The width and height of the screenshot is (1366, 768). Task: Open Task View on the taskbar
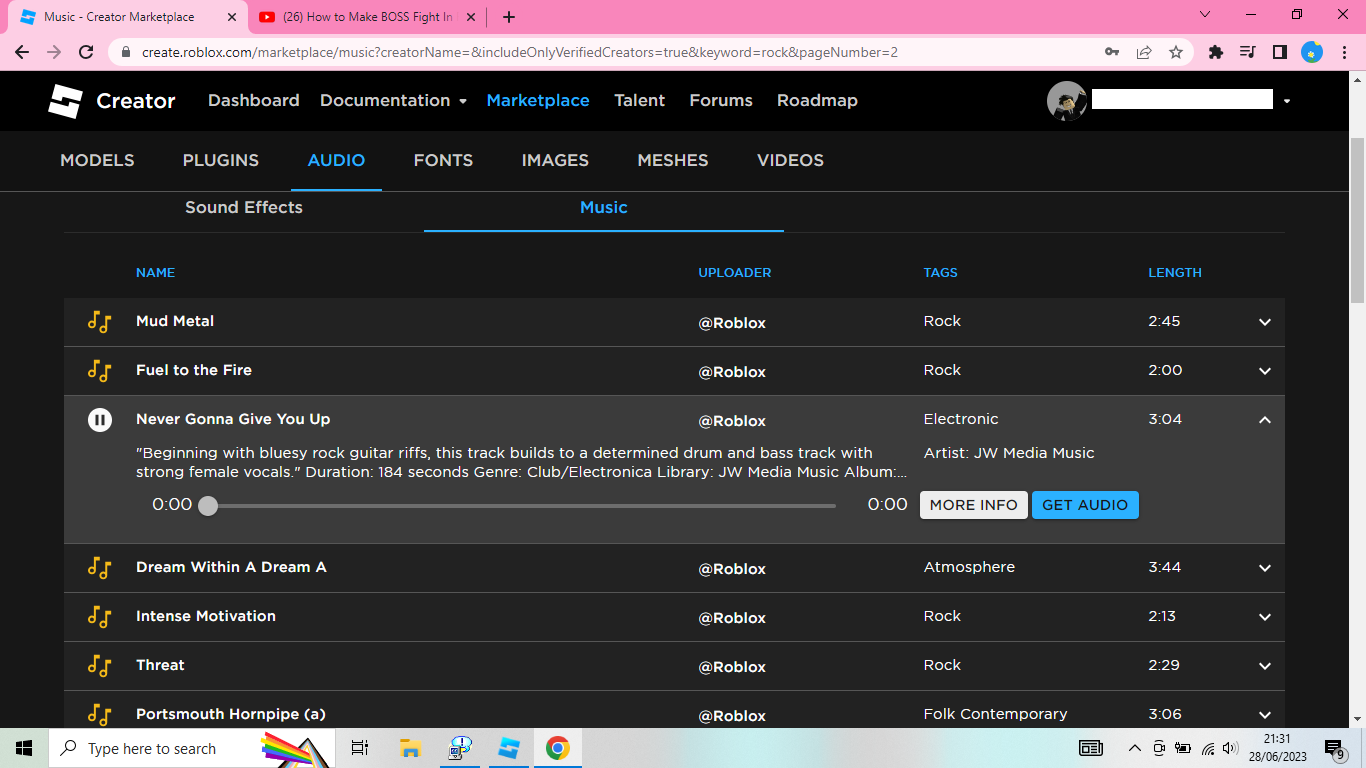coord(360,748)
